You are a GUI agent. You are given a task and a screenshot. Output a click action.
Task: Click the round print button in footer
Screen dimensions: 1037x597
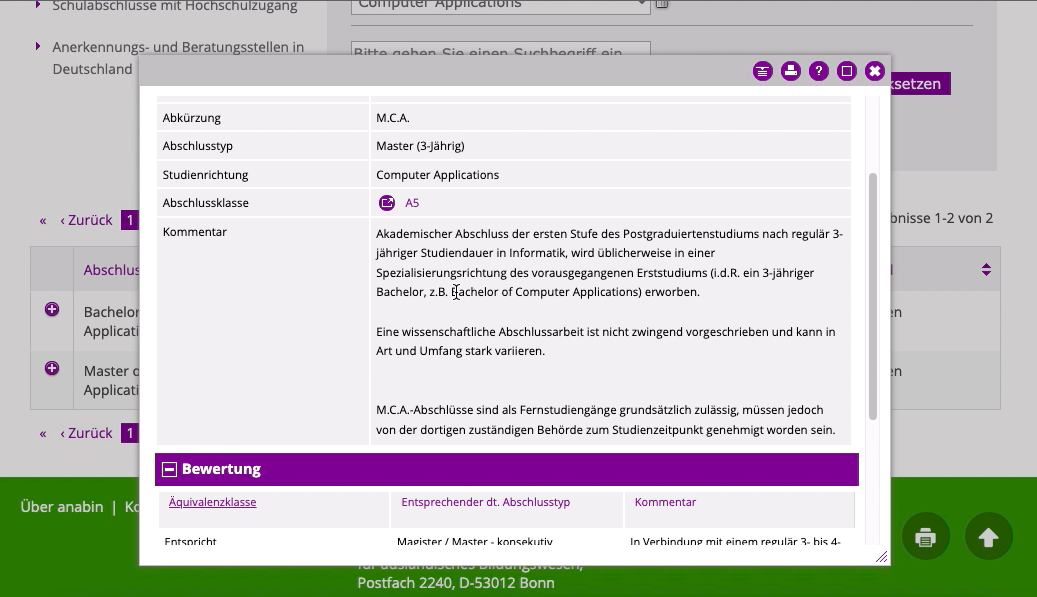926,538
